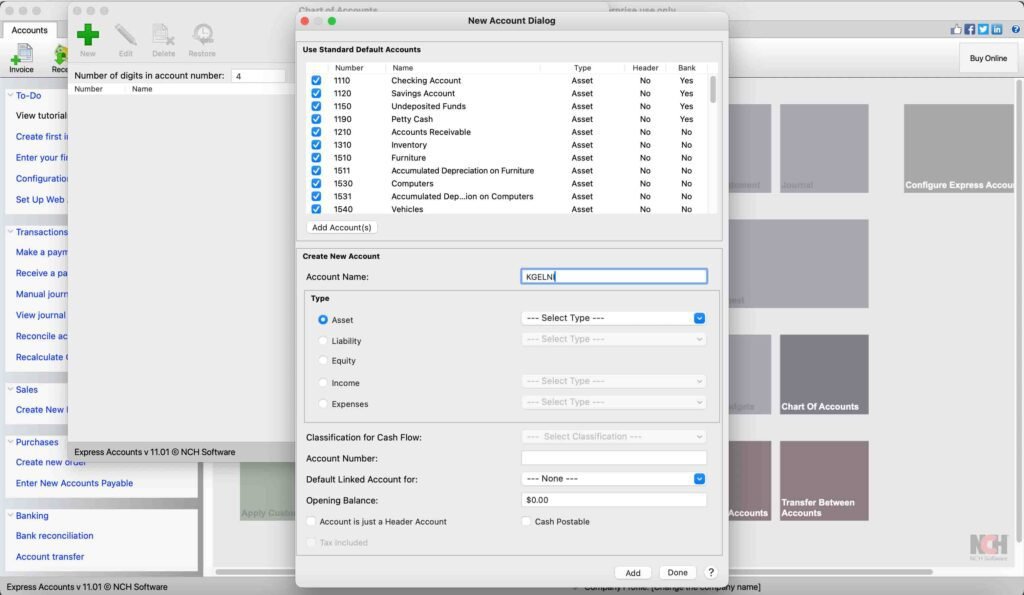Open the Default Linked Account dropdown

pos(613,479)
